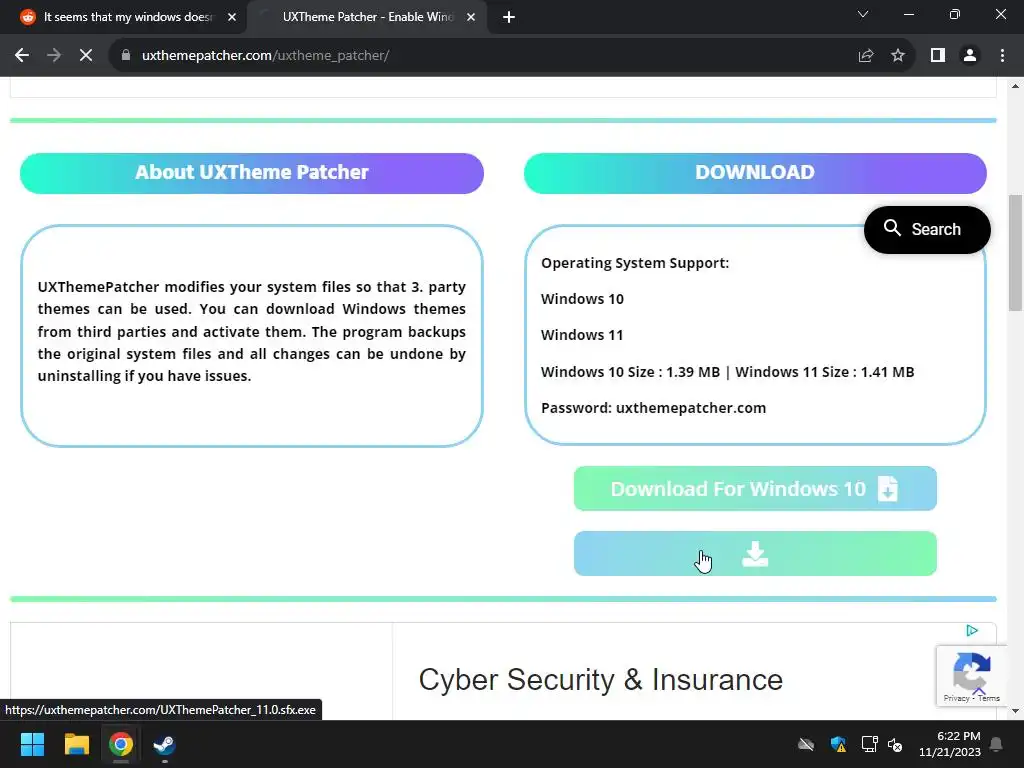The width and height of the screenshot is (1024, 768).
Task: Click the About UXTheme Patcher header
Action: click(x=251, y=173)
